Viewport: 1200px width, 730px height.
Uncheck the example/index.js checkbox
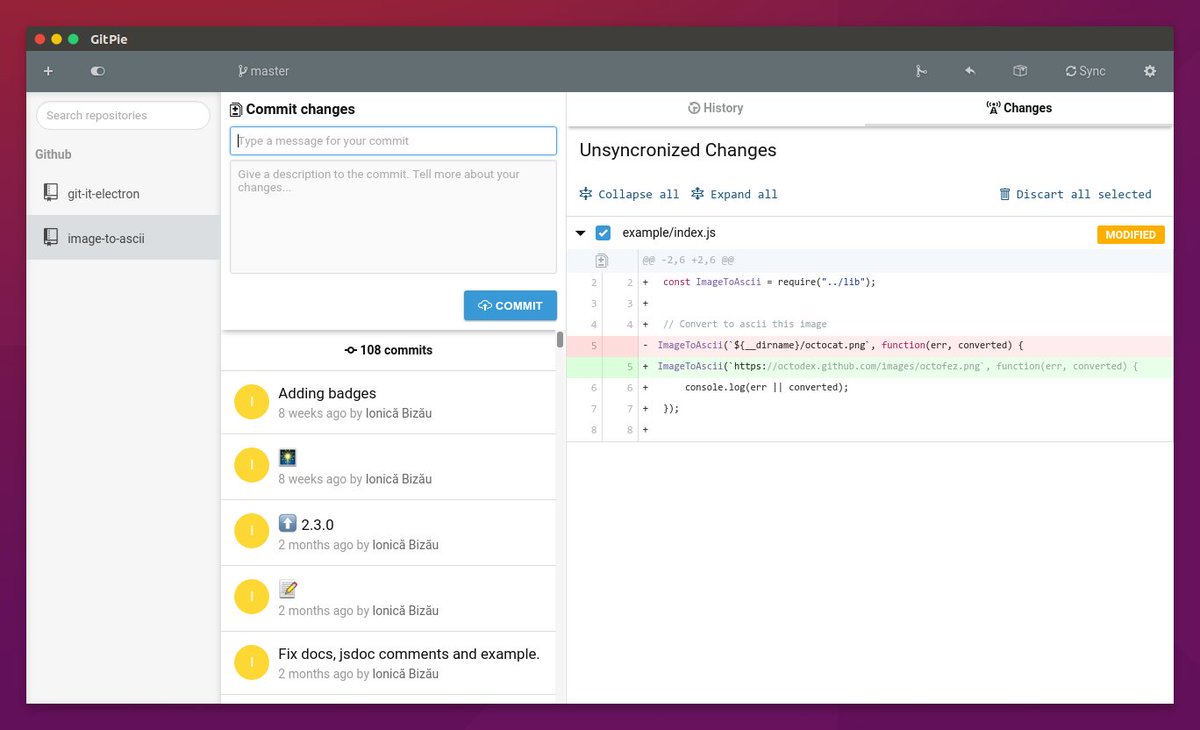[x=603, y=233]
